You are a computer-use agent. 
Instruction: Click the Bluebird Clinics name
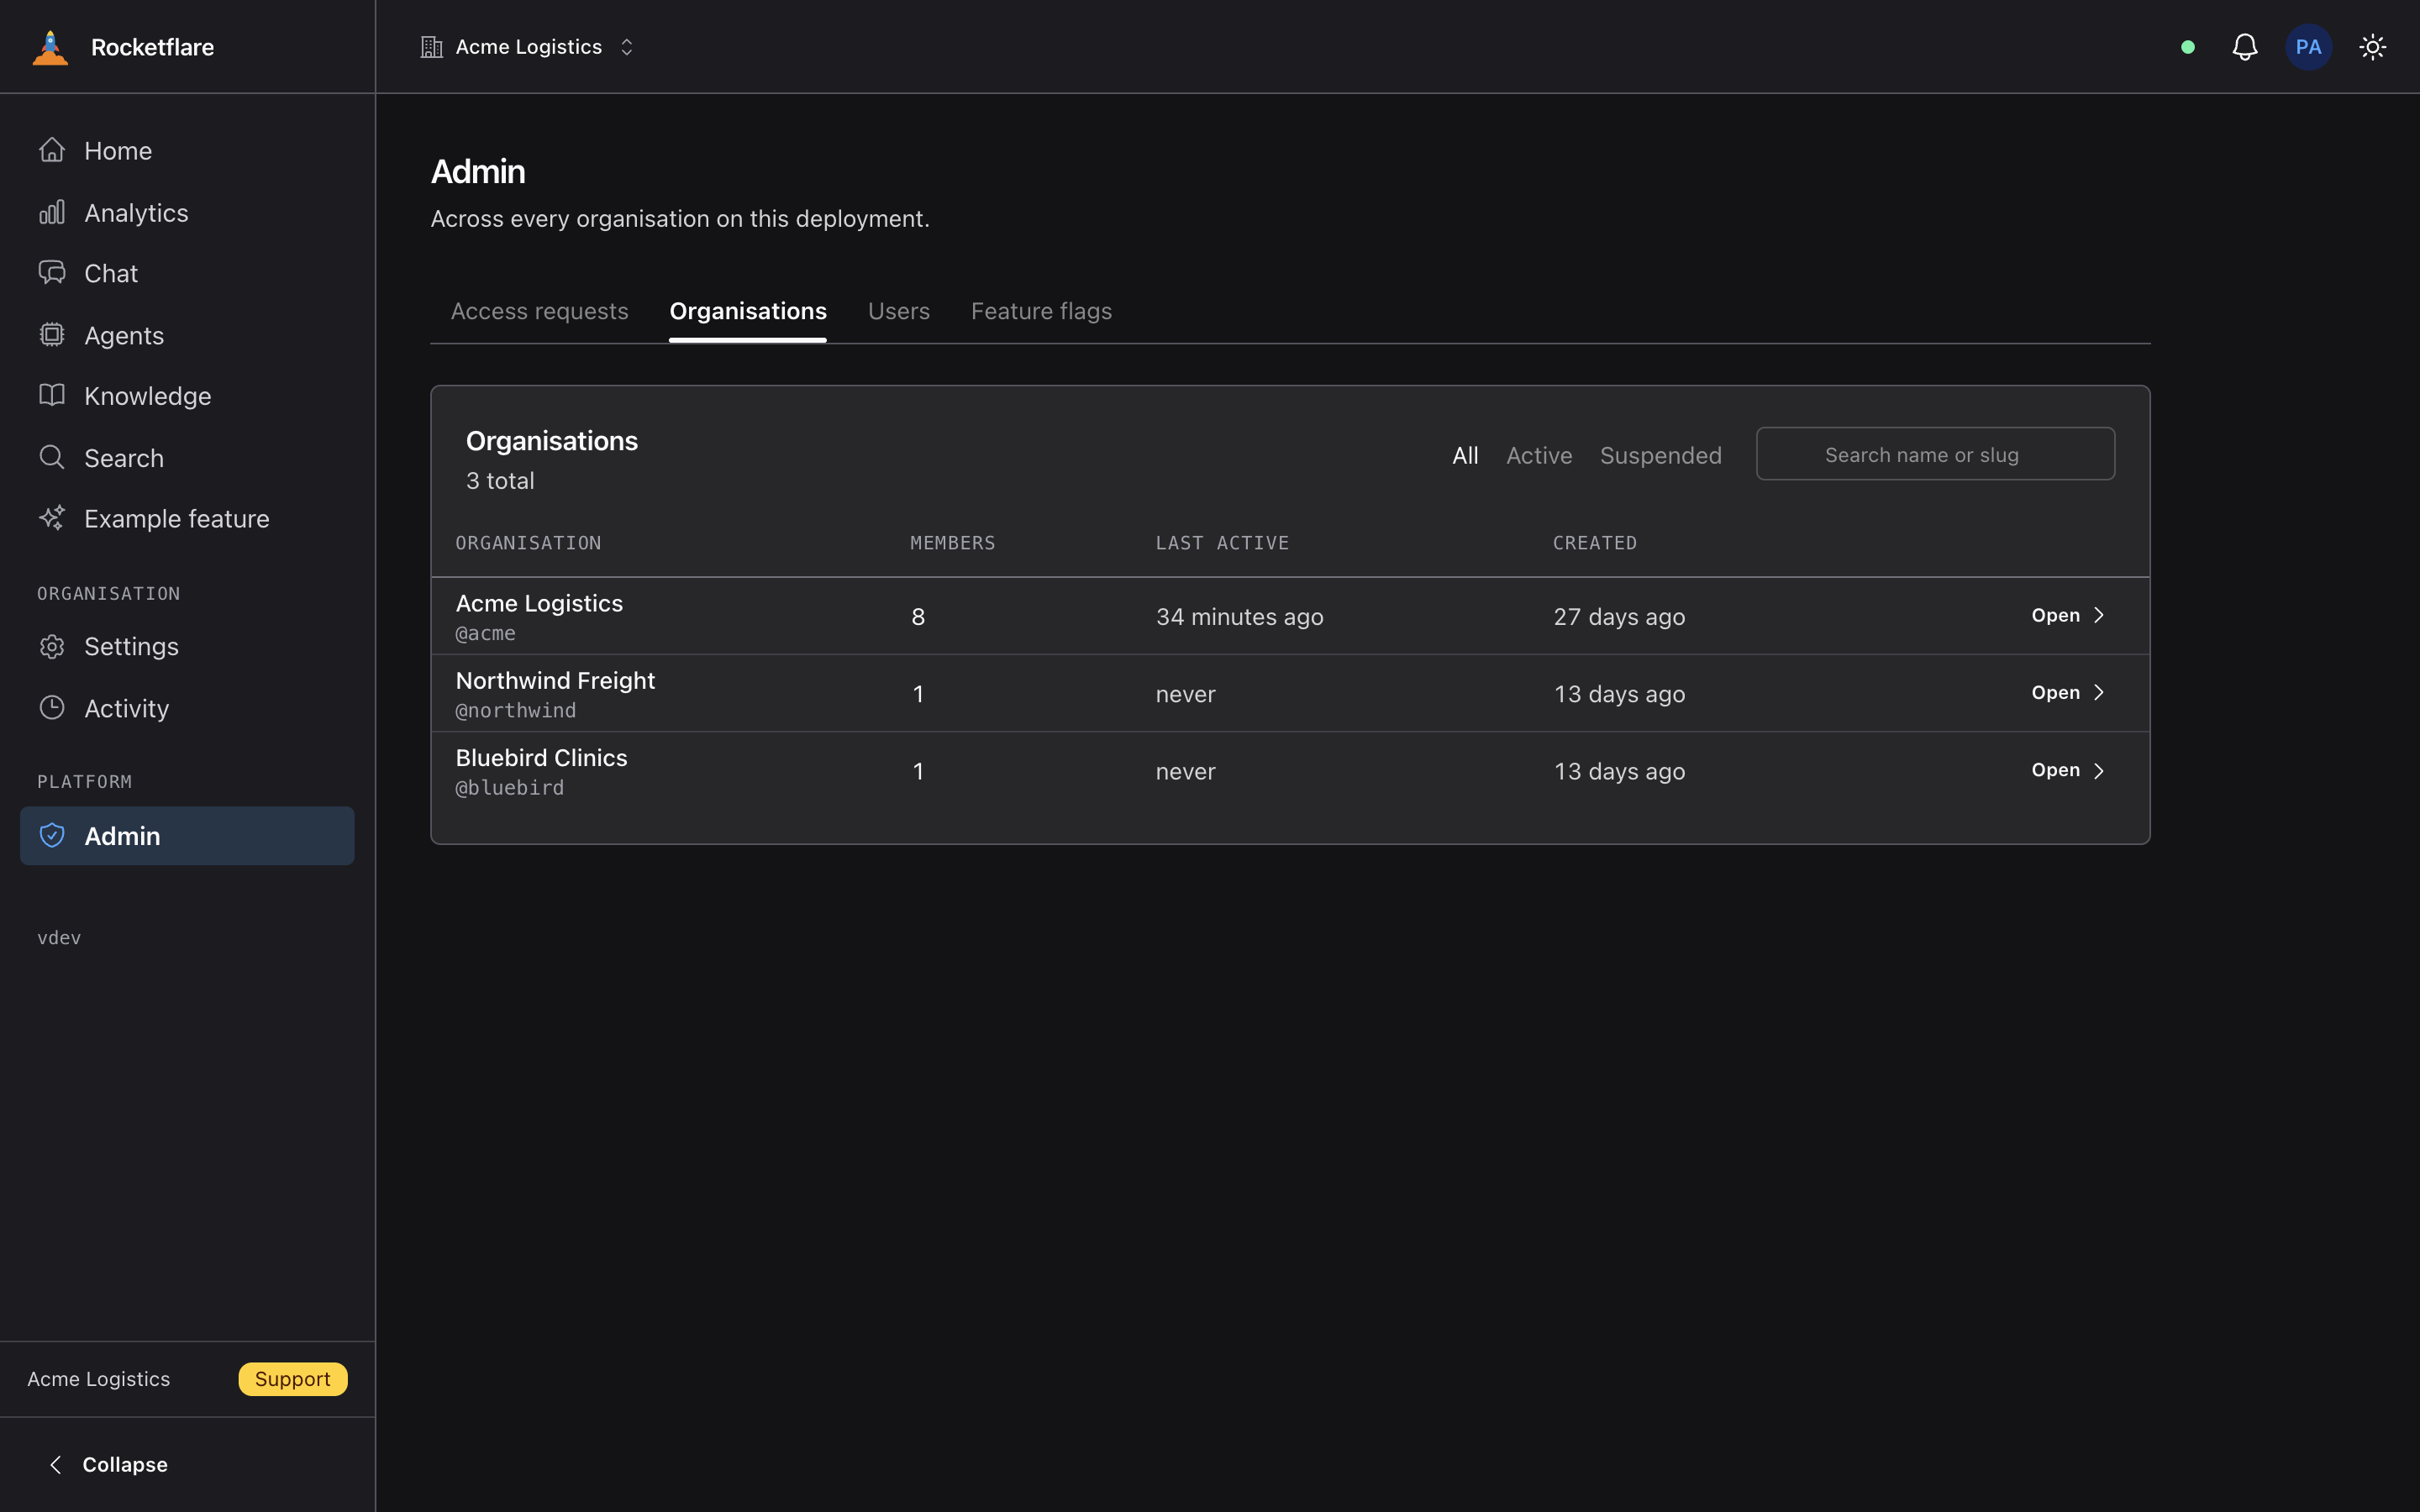[x=541, y=758]
